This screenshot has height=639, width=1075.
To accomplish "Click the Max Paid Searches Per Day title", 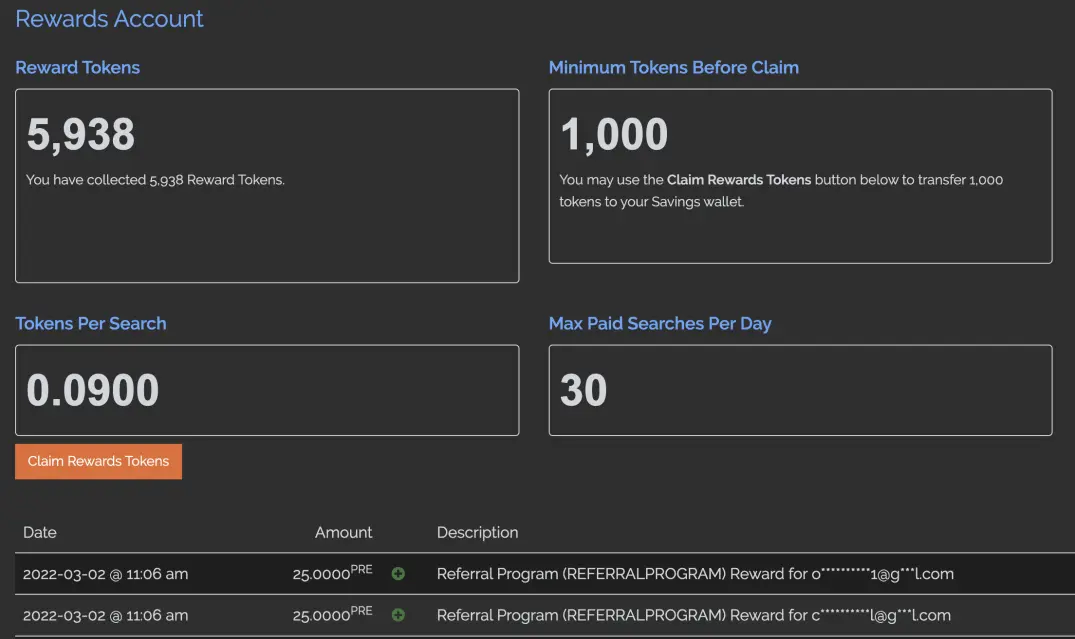I will click(x=660, y=324).
